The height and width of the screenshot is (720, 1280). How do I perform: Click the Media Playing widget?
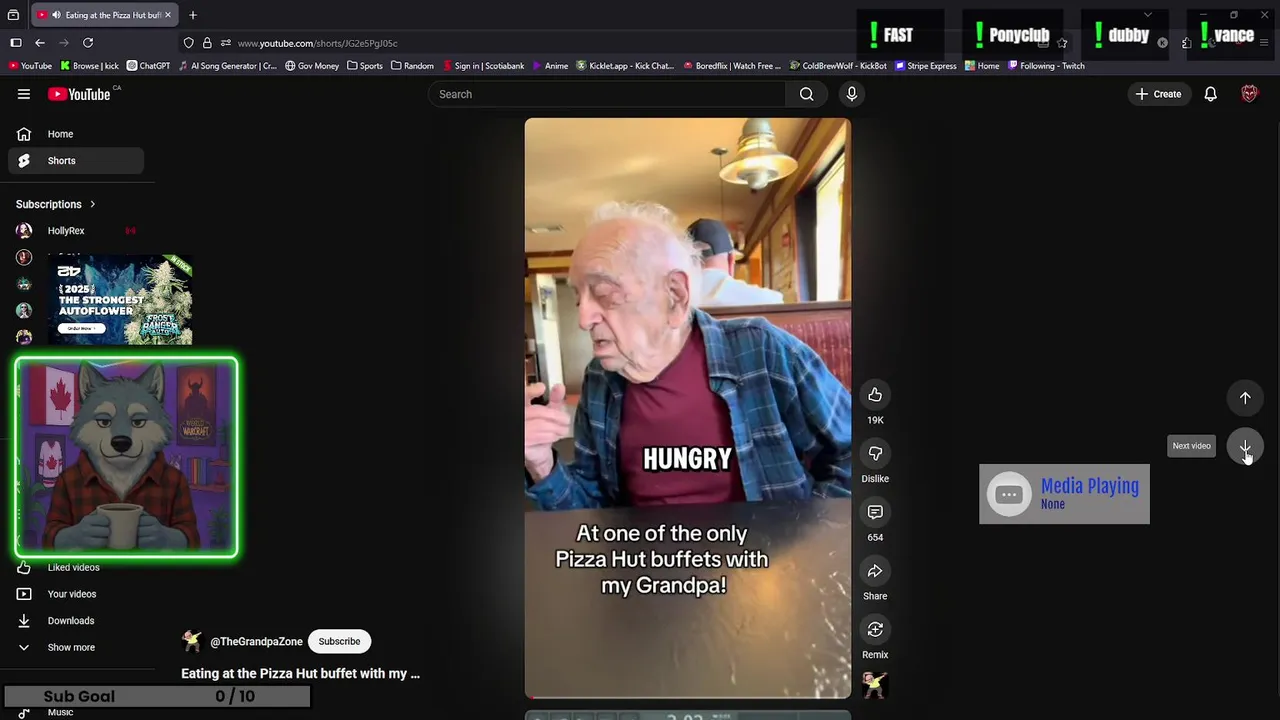1064,494
